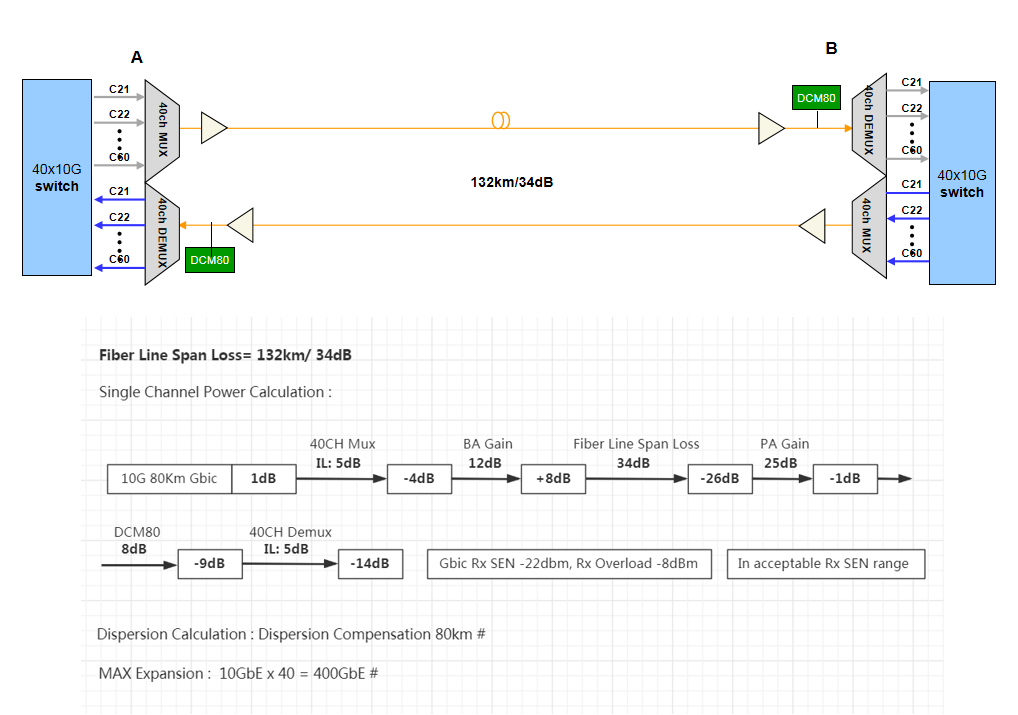Select the 40ch DEMUX shape at site A
The width and height of the screenshot is (1018, 715).
click(x=162, y=234)
